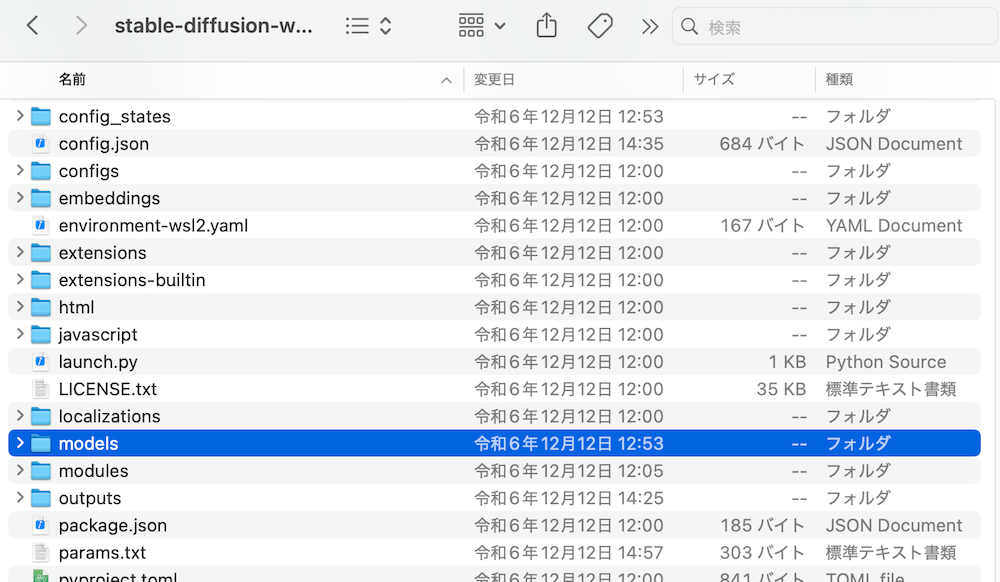Sort by the 変更日 column header

[x=494, y=80]
